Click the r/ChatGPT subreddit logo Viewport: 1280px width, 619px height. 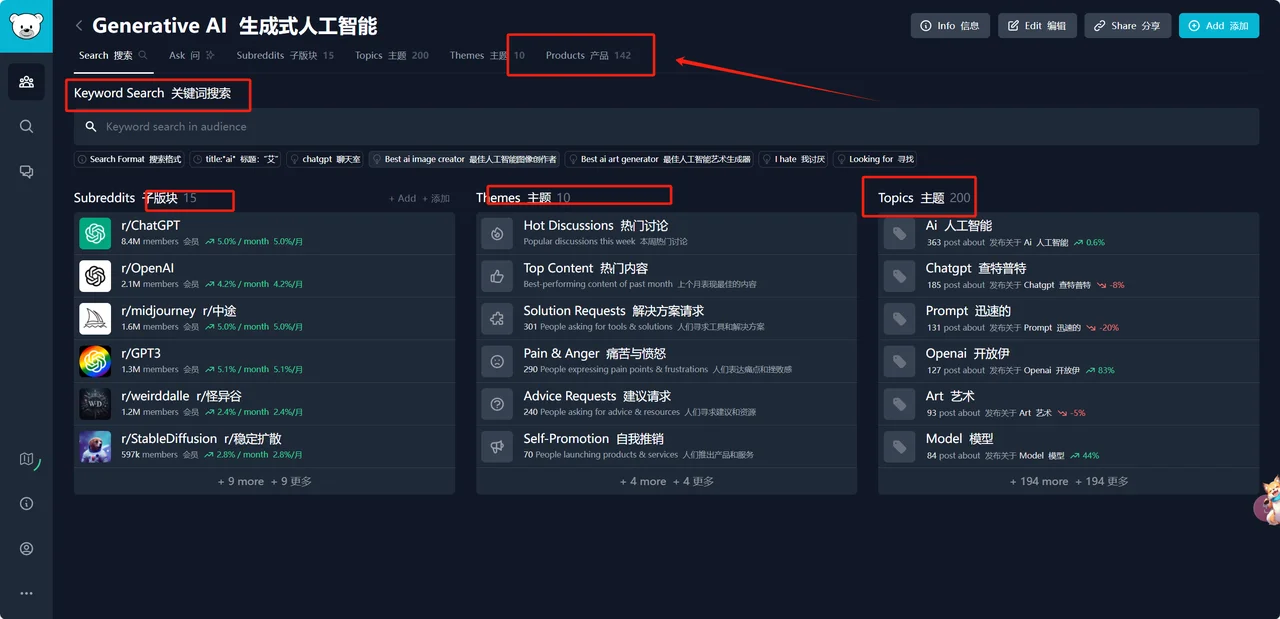(95, 233)
